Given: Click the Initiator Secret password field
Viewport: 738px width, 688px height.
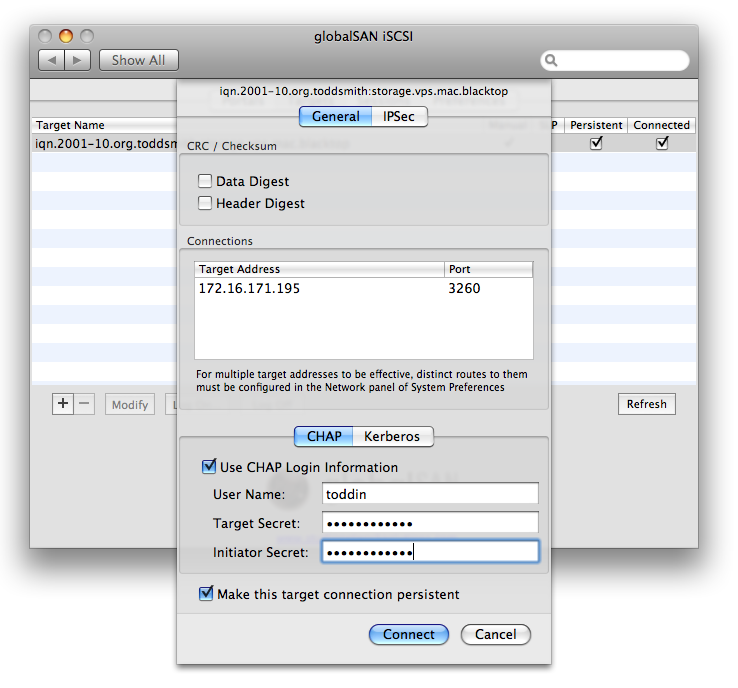Looking at the screenshot, I should point(430,552).
